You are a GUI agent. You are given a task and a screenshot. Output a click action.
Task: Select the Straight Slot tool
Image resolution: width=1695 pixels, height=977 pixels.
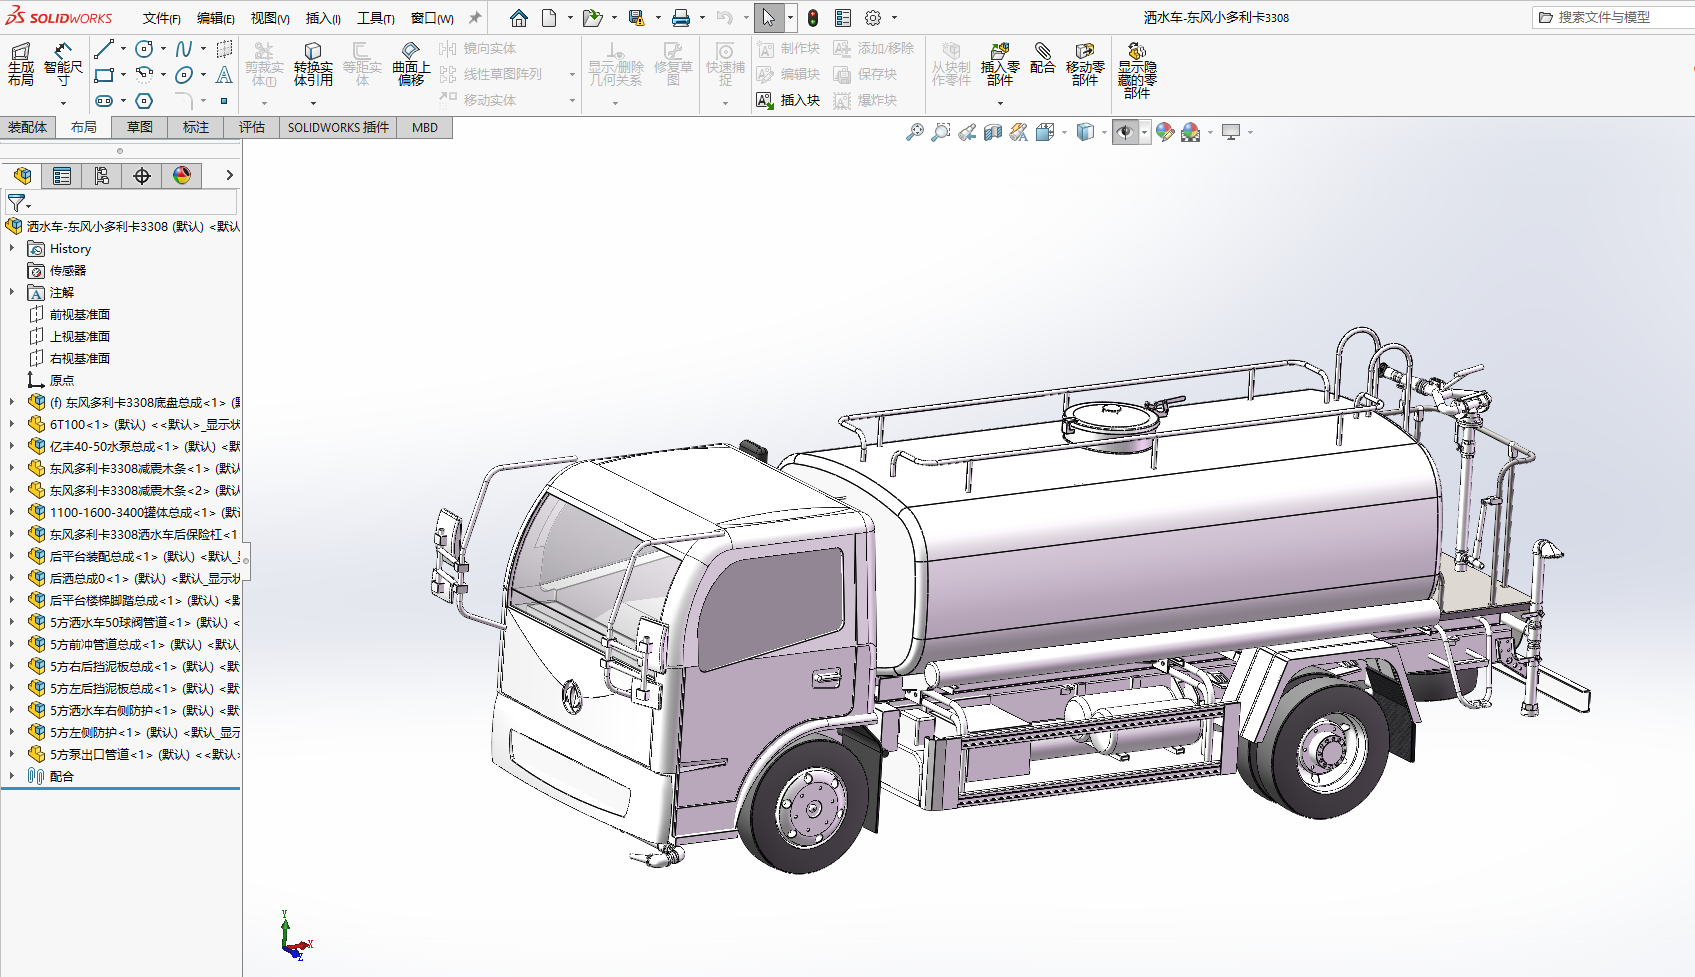[x=104, y=101]
